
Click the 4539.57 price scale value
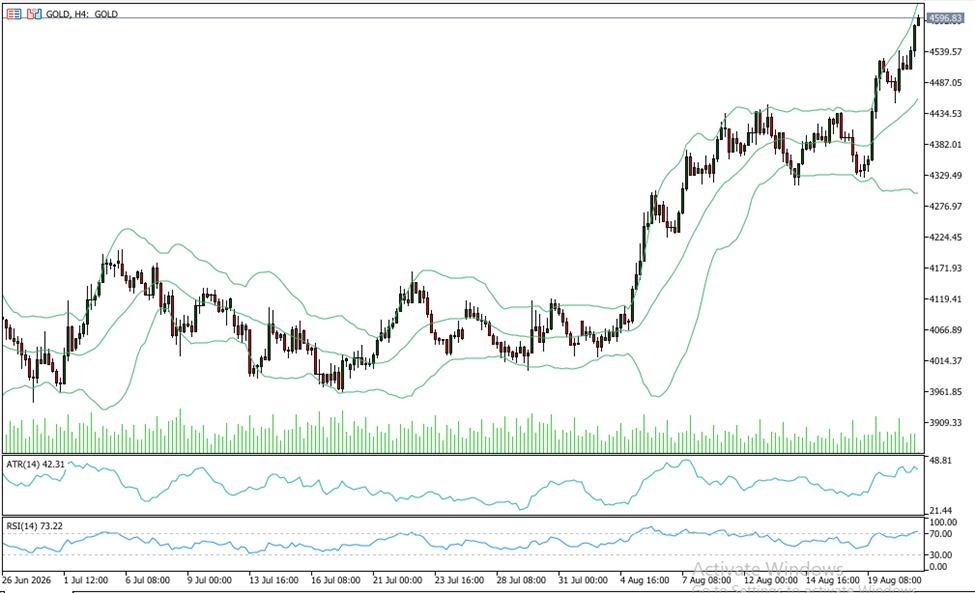[x=945, y=52]
